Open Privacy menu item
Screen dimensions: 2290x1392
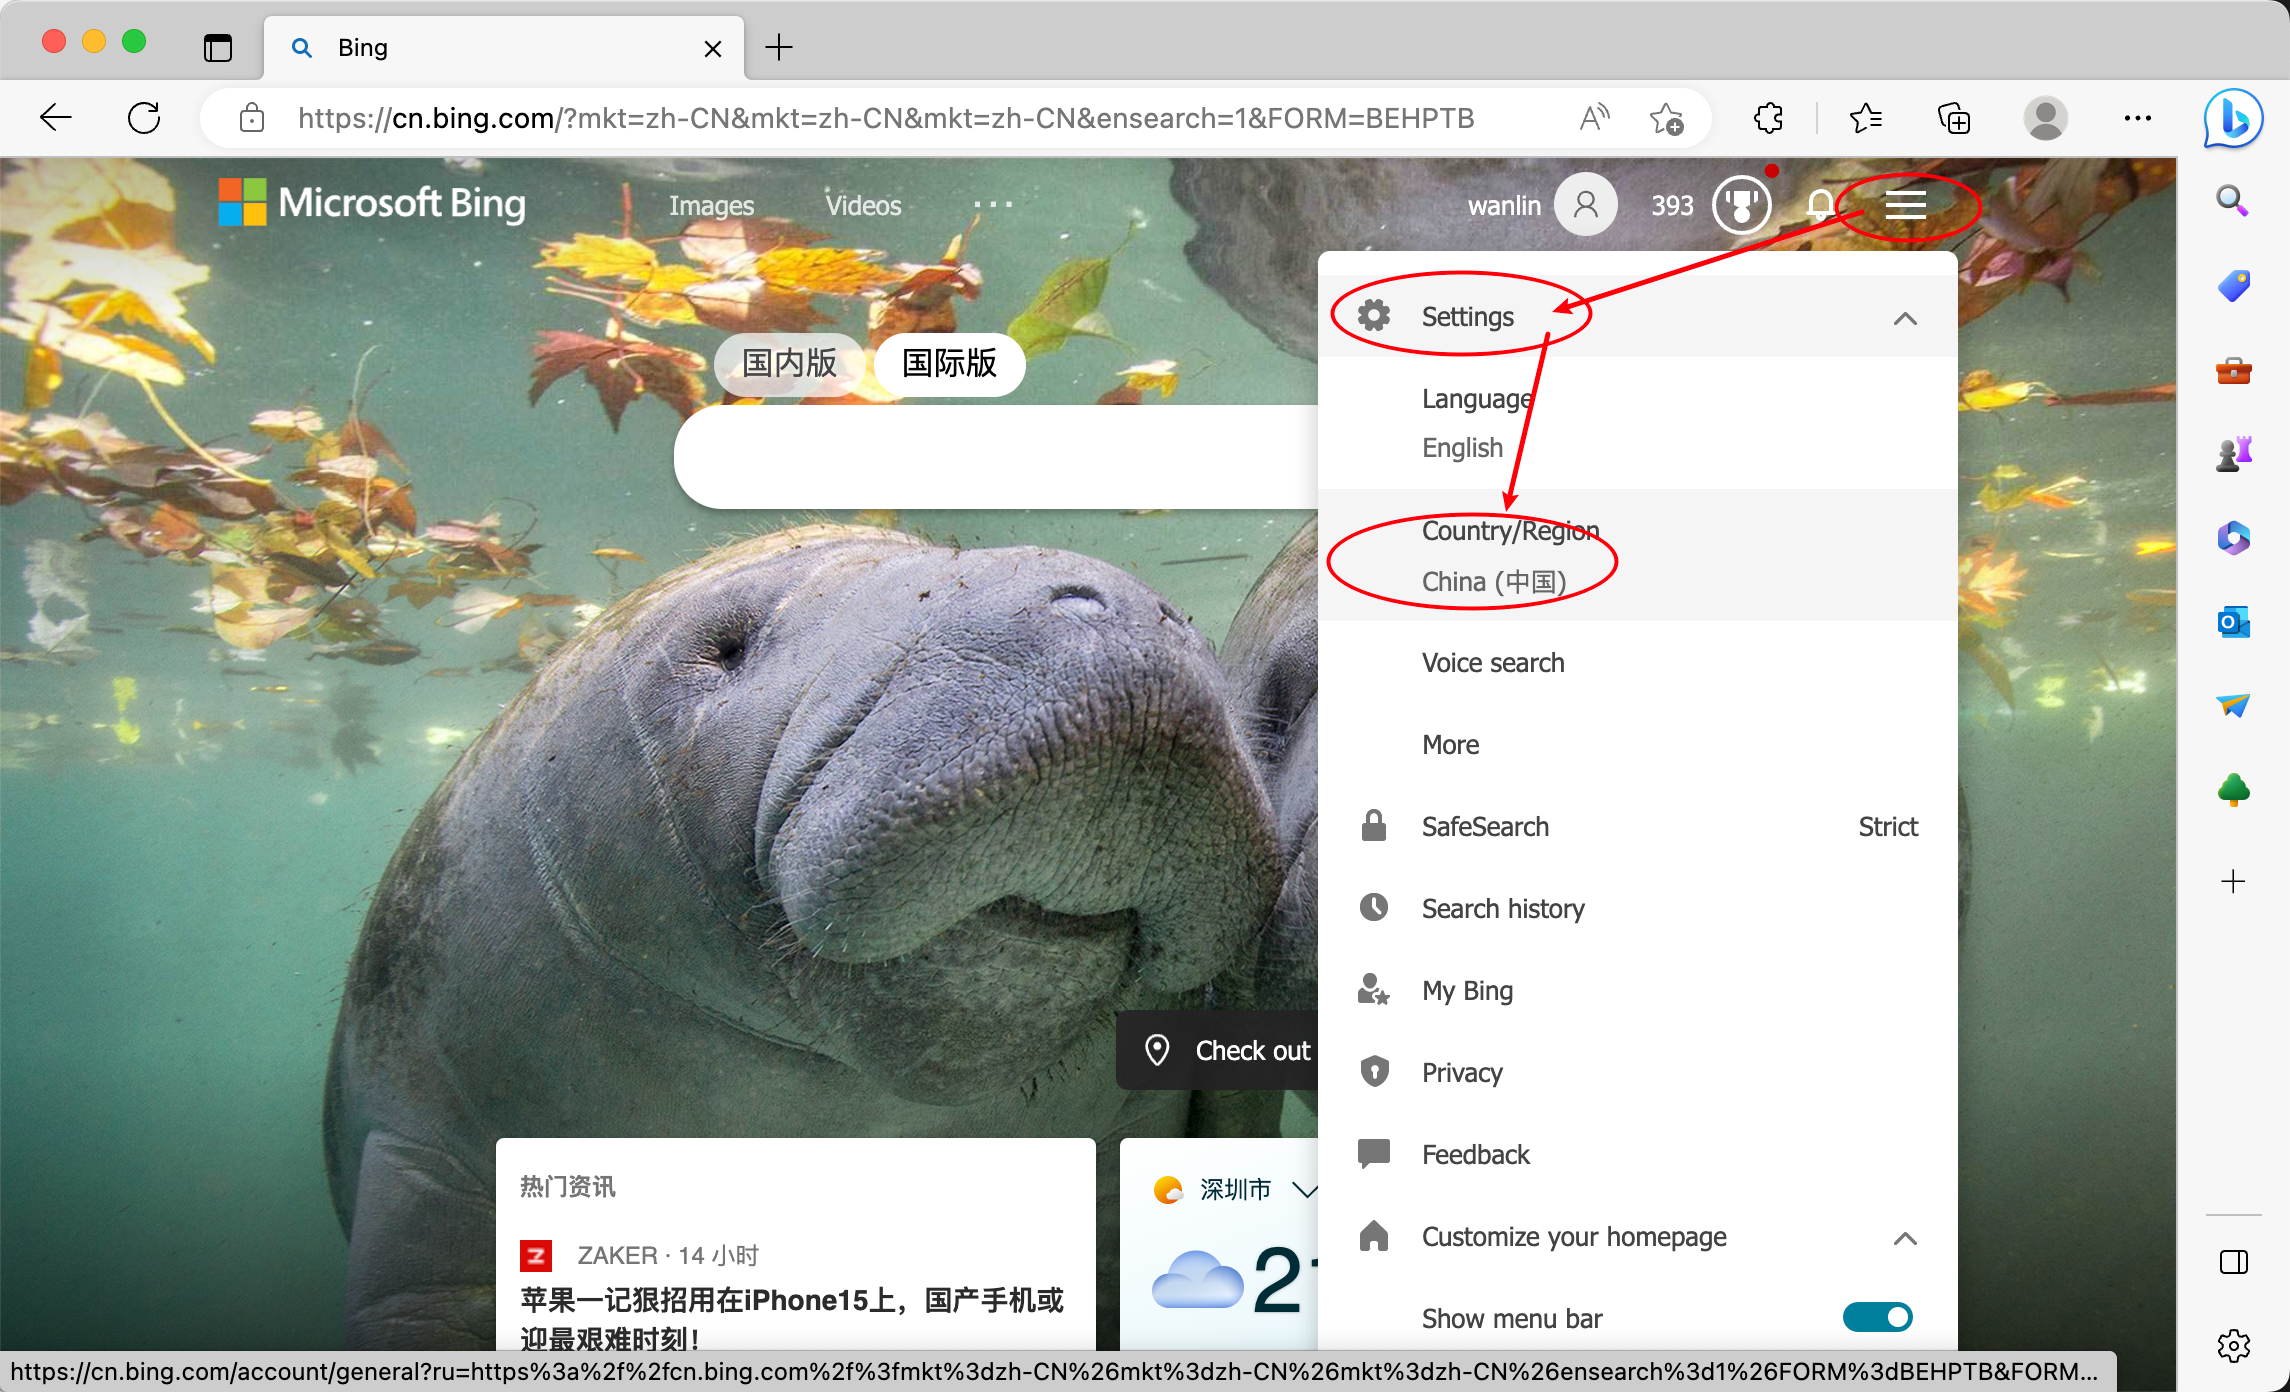(x=1637, y=1073)
